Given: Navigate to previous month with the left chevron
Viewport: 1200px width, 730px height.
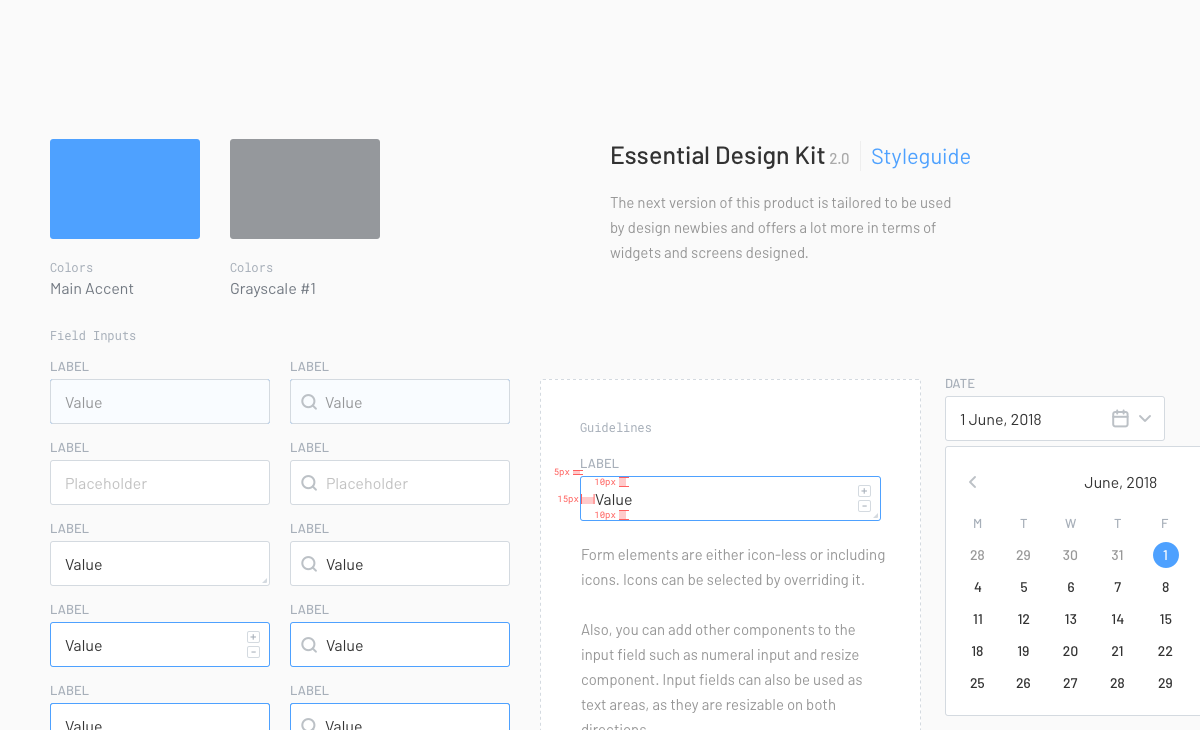Looking at the screenshot, I should tap(972, 482).
